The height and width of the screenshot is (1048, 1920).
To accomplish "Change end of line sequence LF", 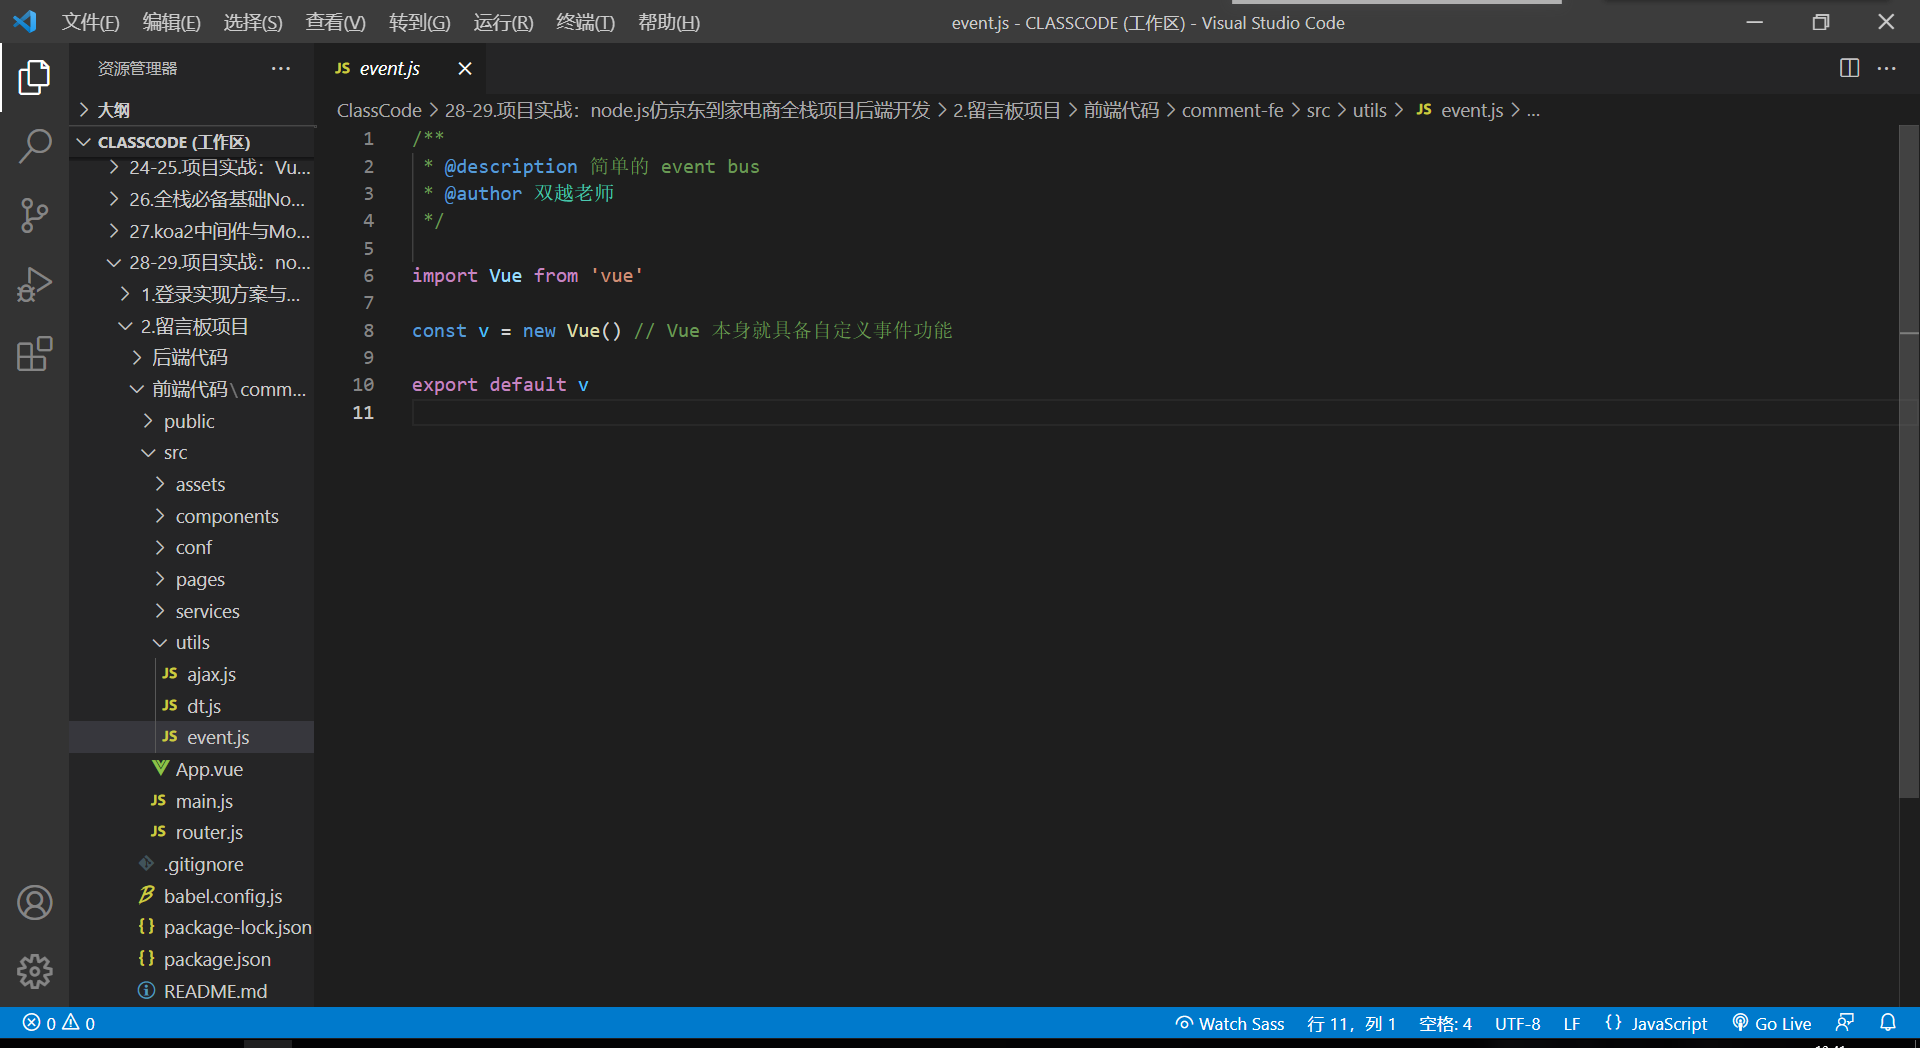I will click(1572, 1023).
